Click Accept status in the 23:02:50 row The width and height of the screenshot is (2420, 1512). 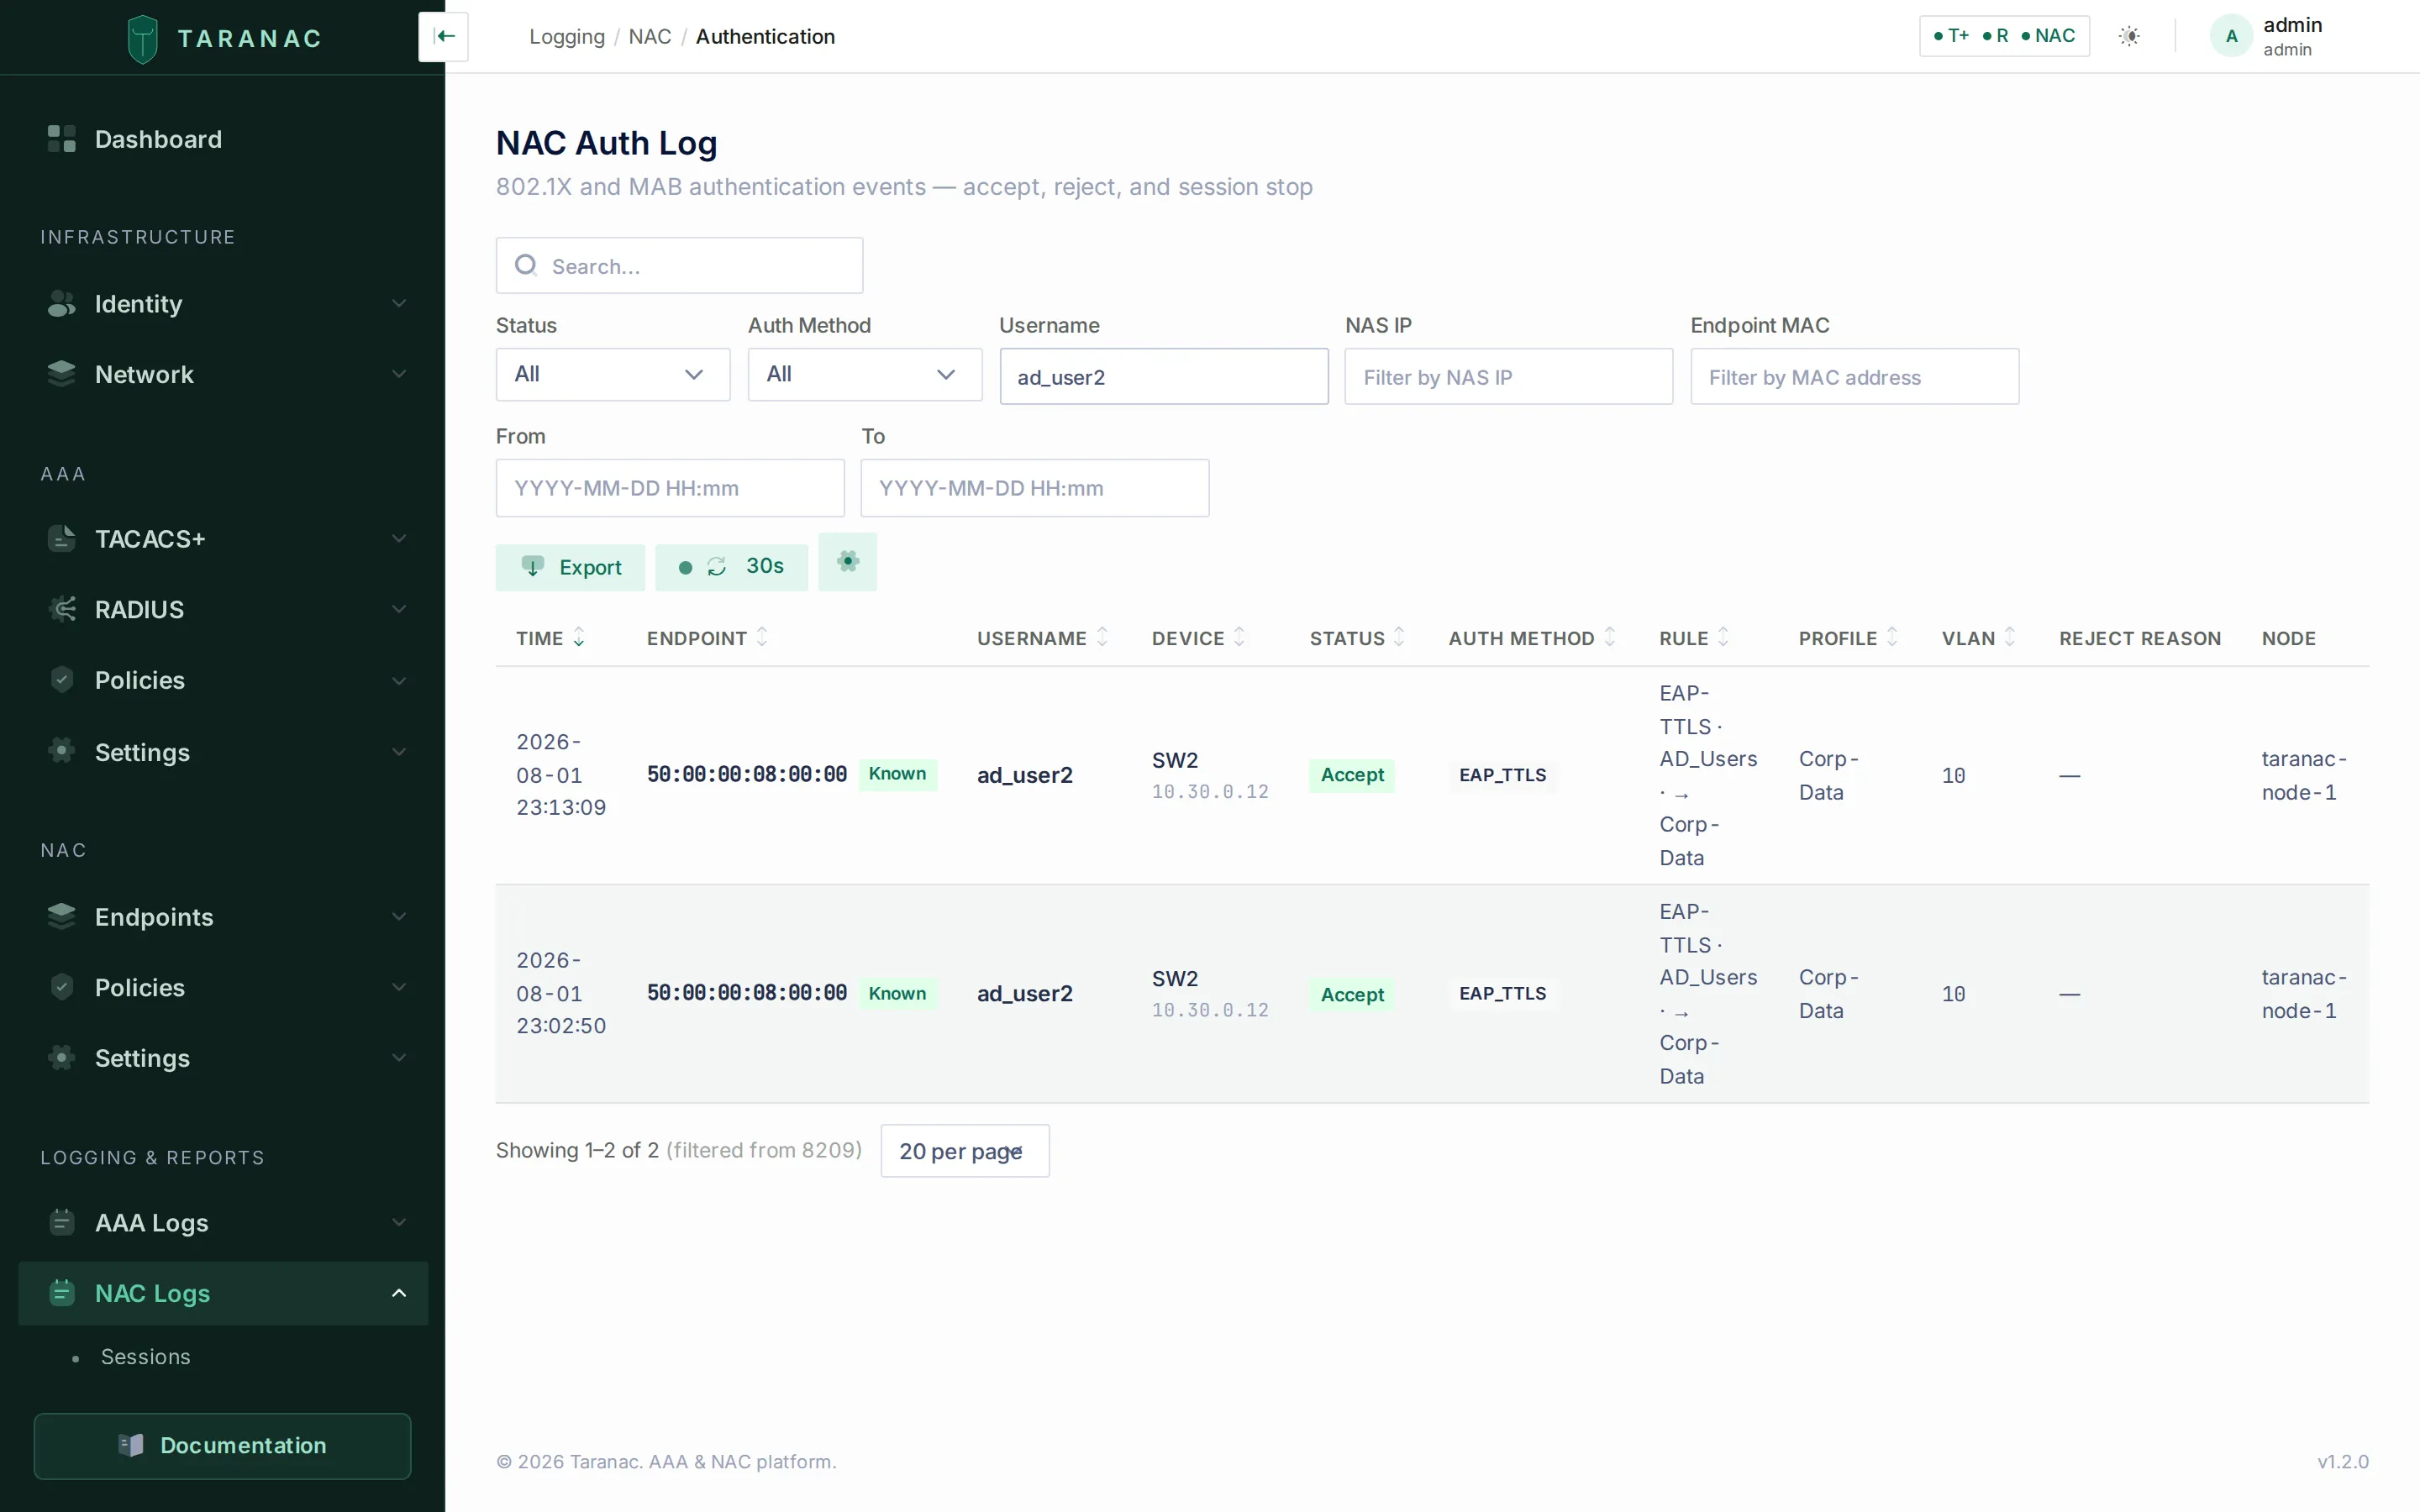(1352, 994)
